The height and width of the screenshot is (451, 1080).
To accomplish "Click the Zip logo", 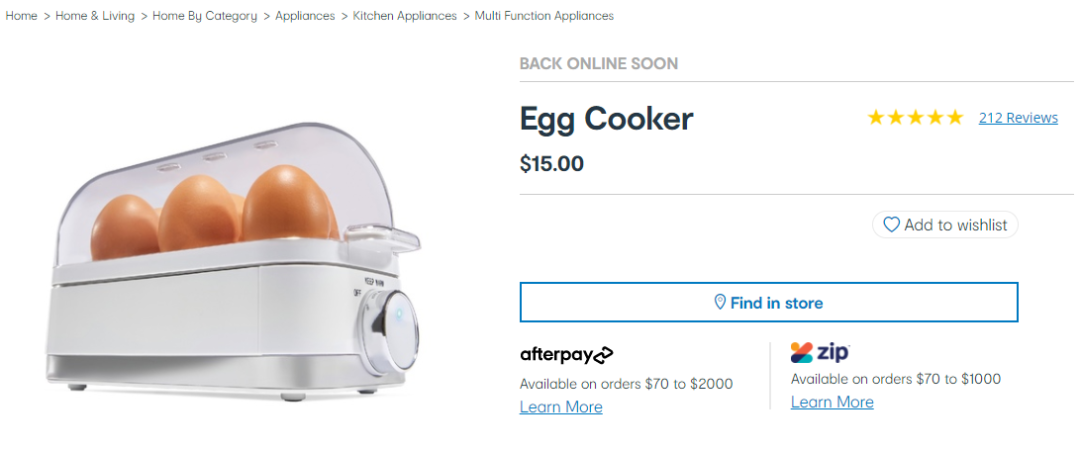I will point(820,353).
